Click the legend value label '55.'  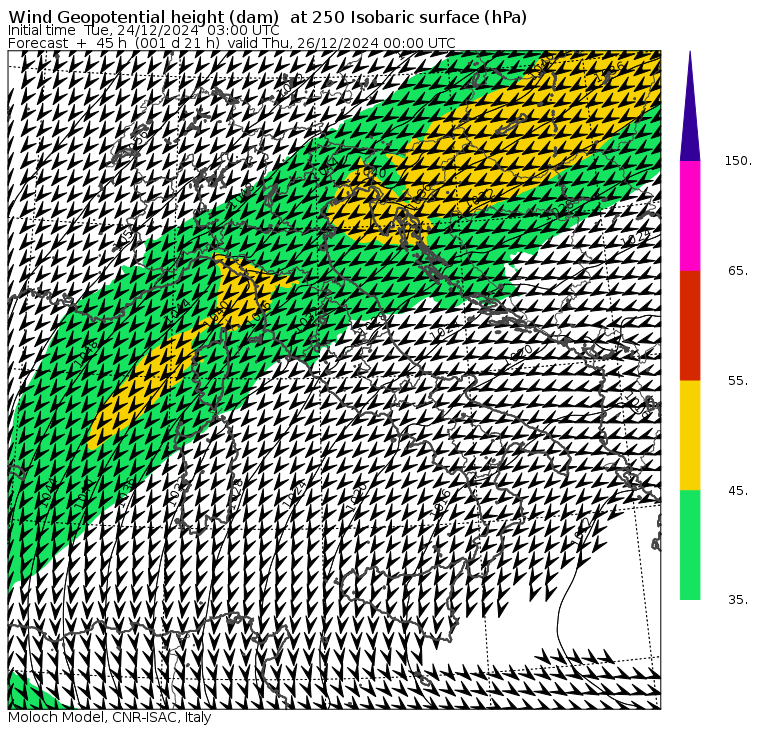coord(738,381)
